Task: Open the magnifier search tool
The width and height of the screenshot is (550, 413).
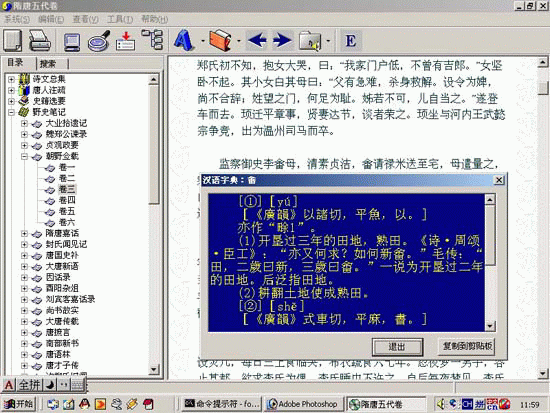Action: (99, 41)
